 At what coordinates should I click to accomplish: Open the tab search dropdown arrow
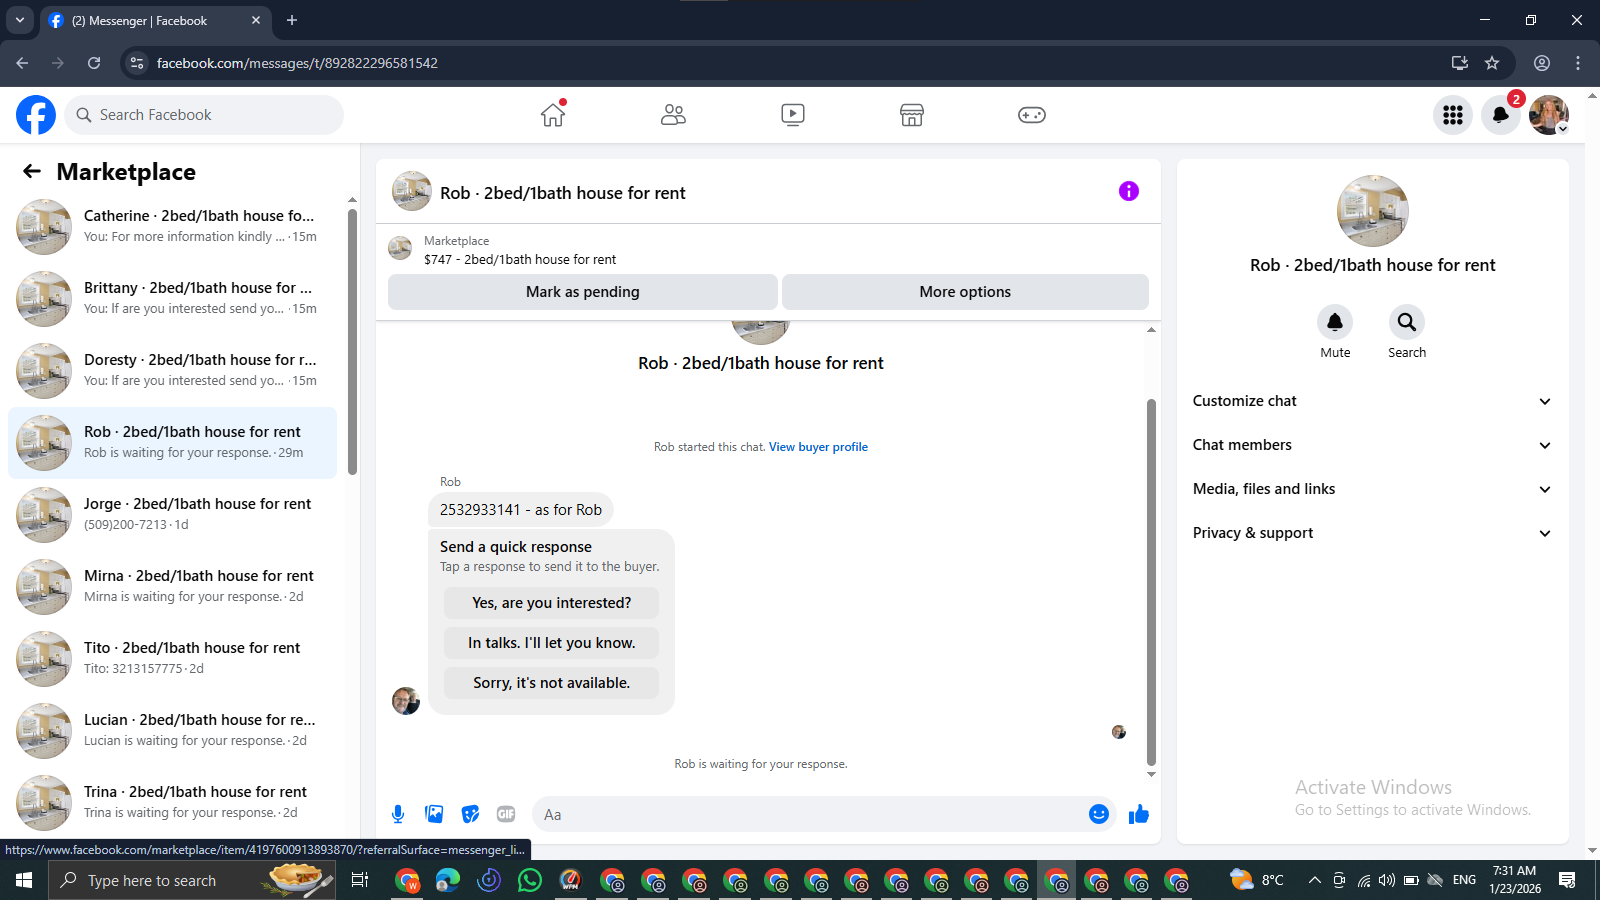[20, 20]
